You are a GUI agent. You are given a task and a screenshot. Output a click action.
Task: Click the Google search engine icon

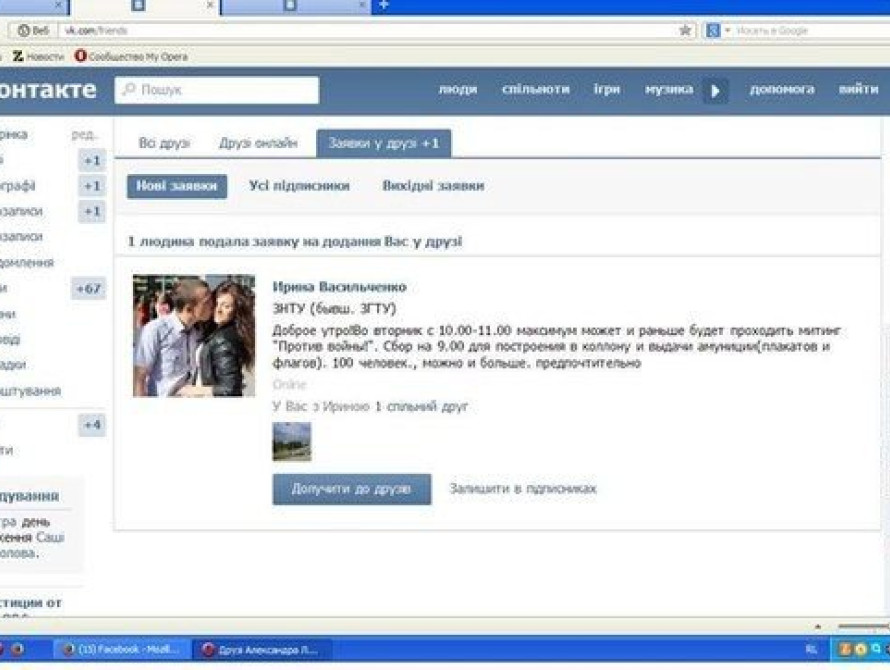pos(713,31)
